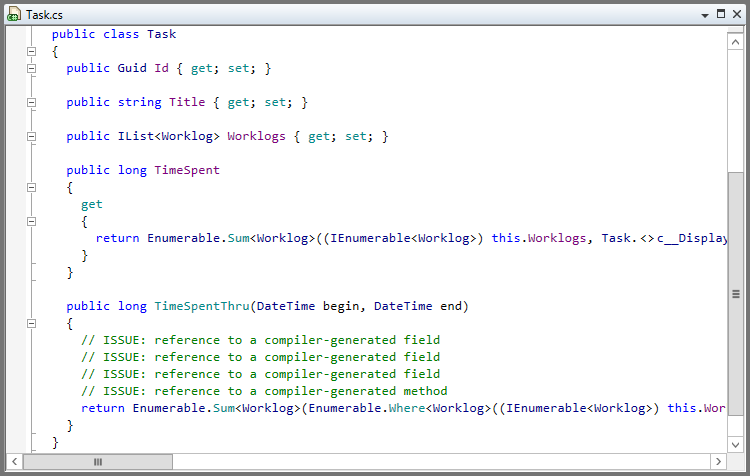Image resolution: width=750 pixels, height=476 pixels.
Task: Collapse the TimeSpent get accessor fold
Action: (x=32, y=221)
